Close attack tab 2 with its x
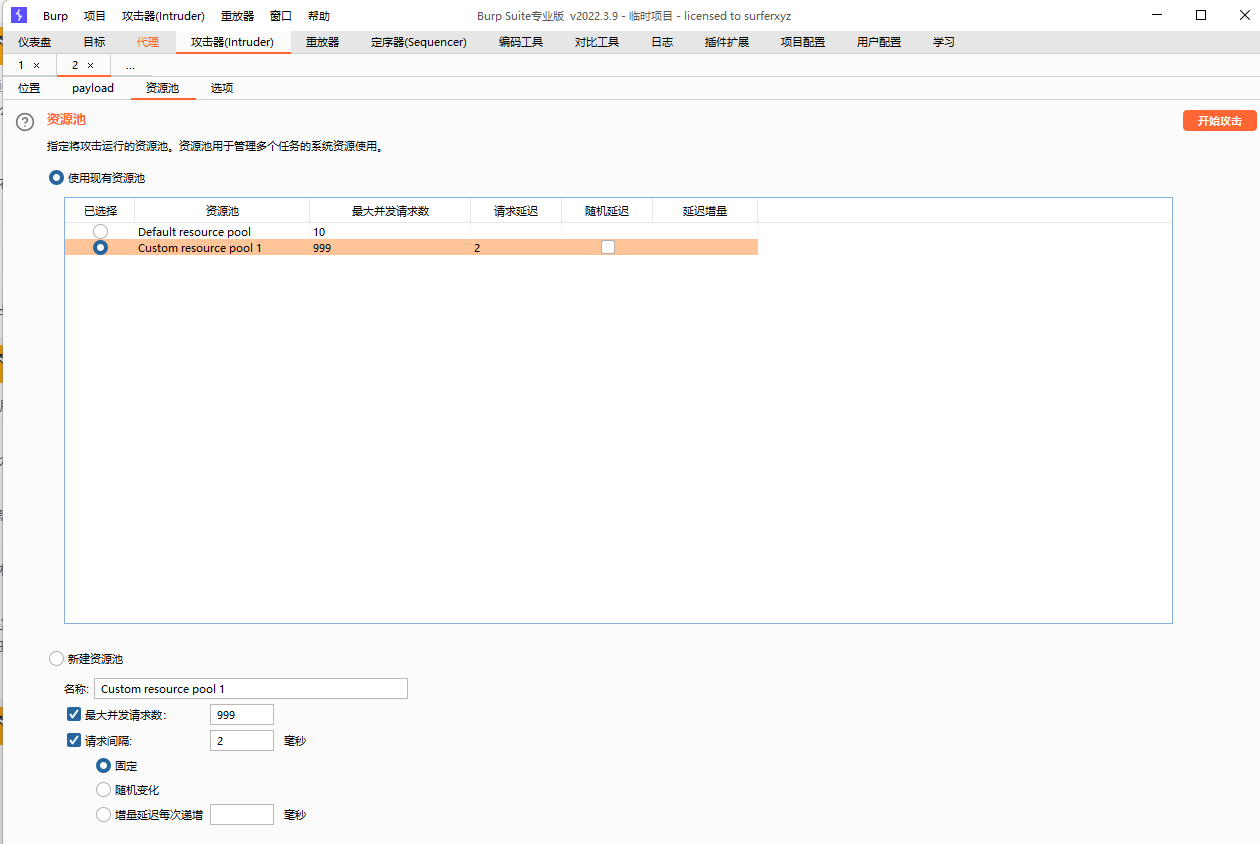The width and height of the screenshot is (1260, 844). coord(90,65)
